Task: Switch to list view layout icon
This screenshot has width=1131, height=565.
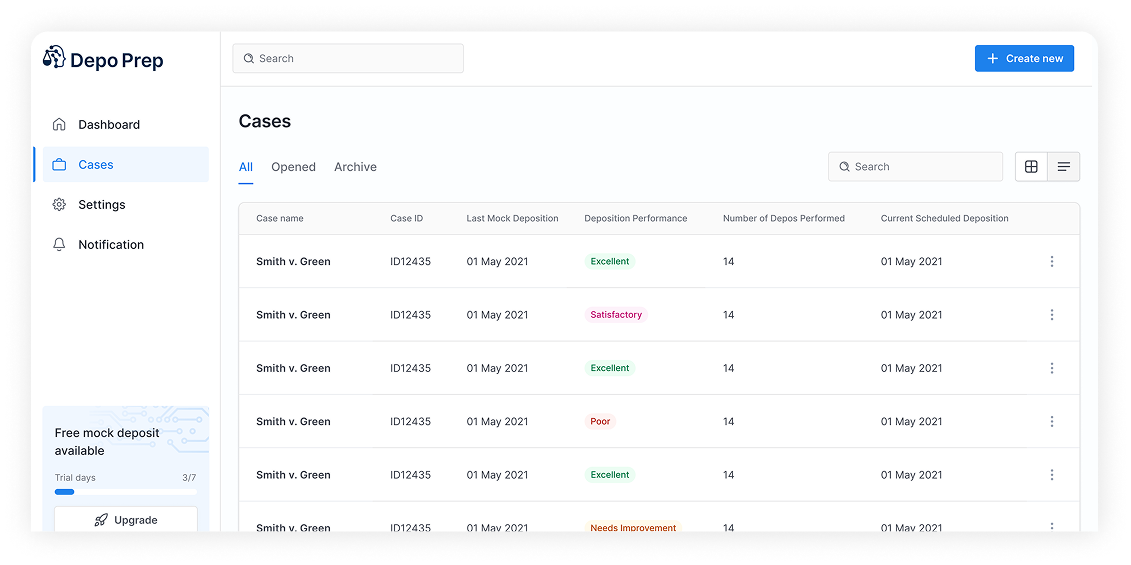Action: [1063, 167]
